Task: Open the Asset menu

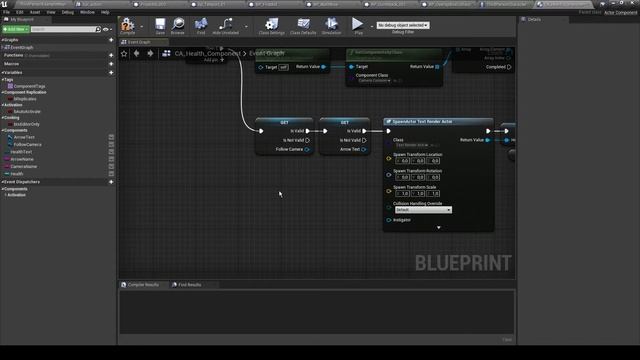Action: [35, 12]
